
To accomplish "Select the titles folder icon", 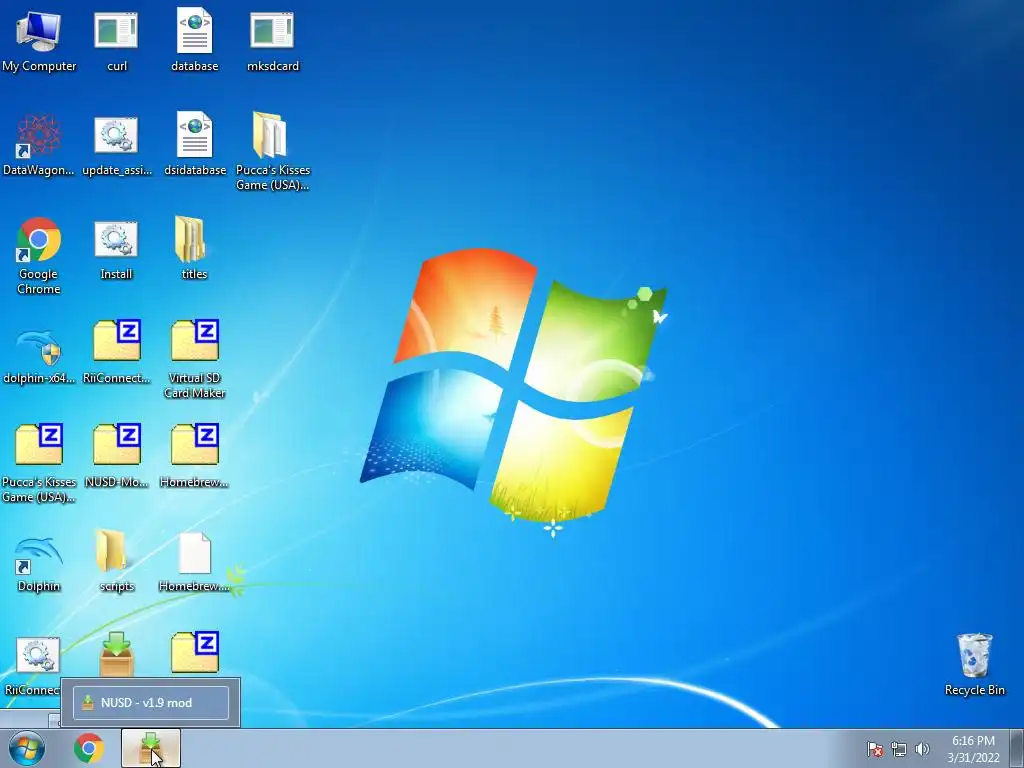I will [x=194, y=248].
